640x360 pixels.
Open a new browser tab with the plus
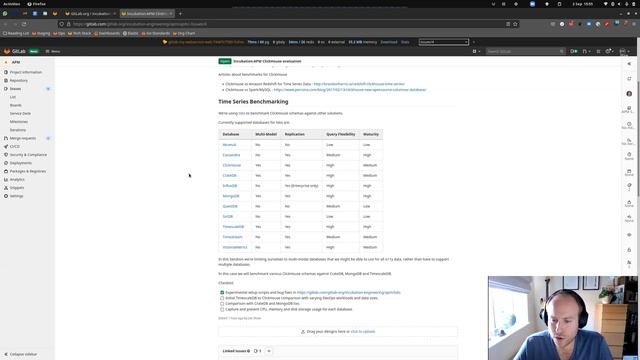(x=180, y=14)
